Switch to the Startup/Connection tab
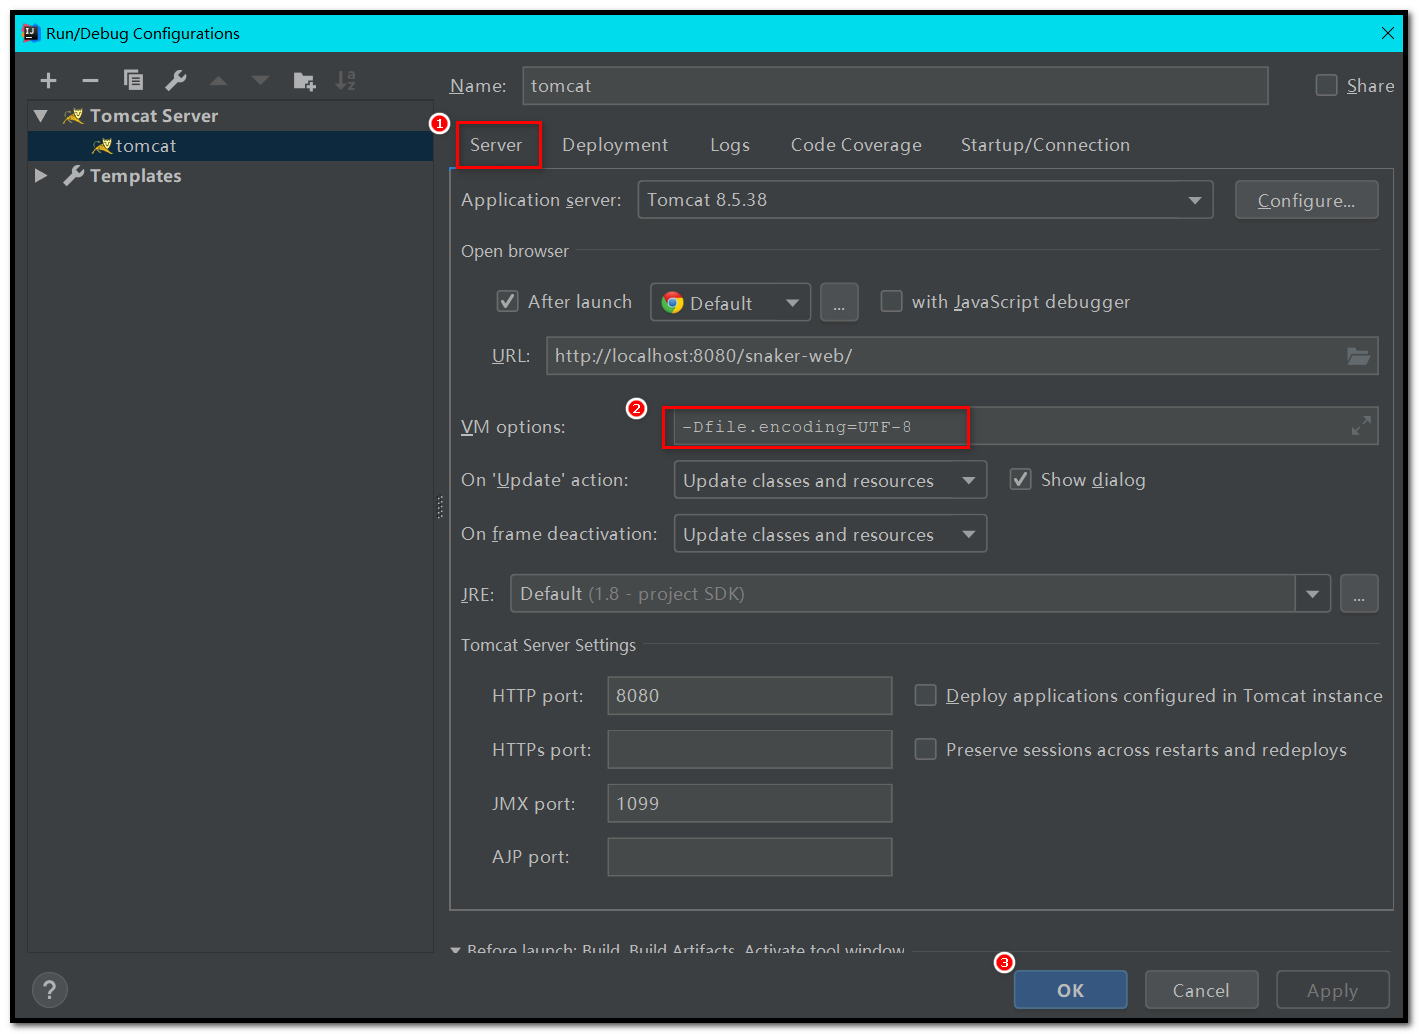This screenshot has width=1419, height=1034. point(1045,145)
